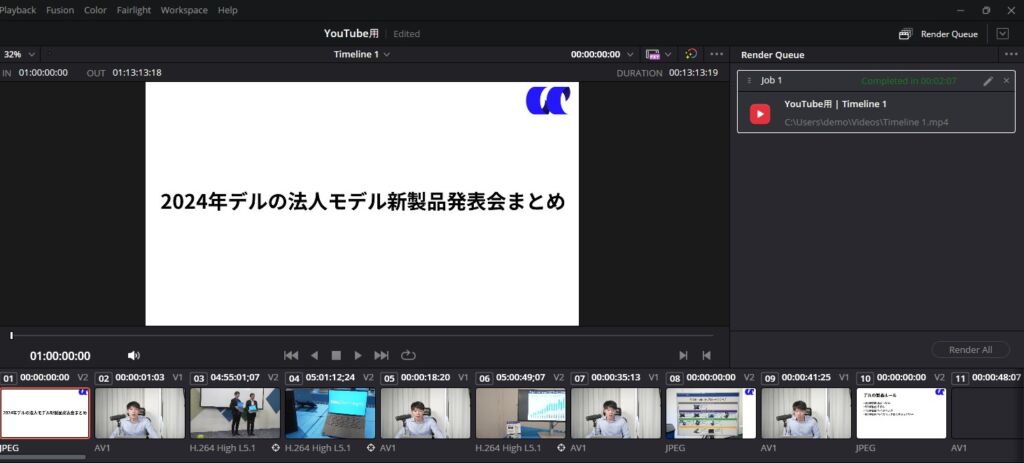Image resolution: width=1024 pixels, height=463 pixels.
Task: Expand the viewer timecode dropdown
Action: tap(630, 54)
